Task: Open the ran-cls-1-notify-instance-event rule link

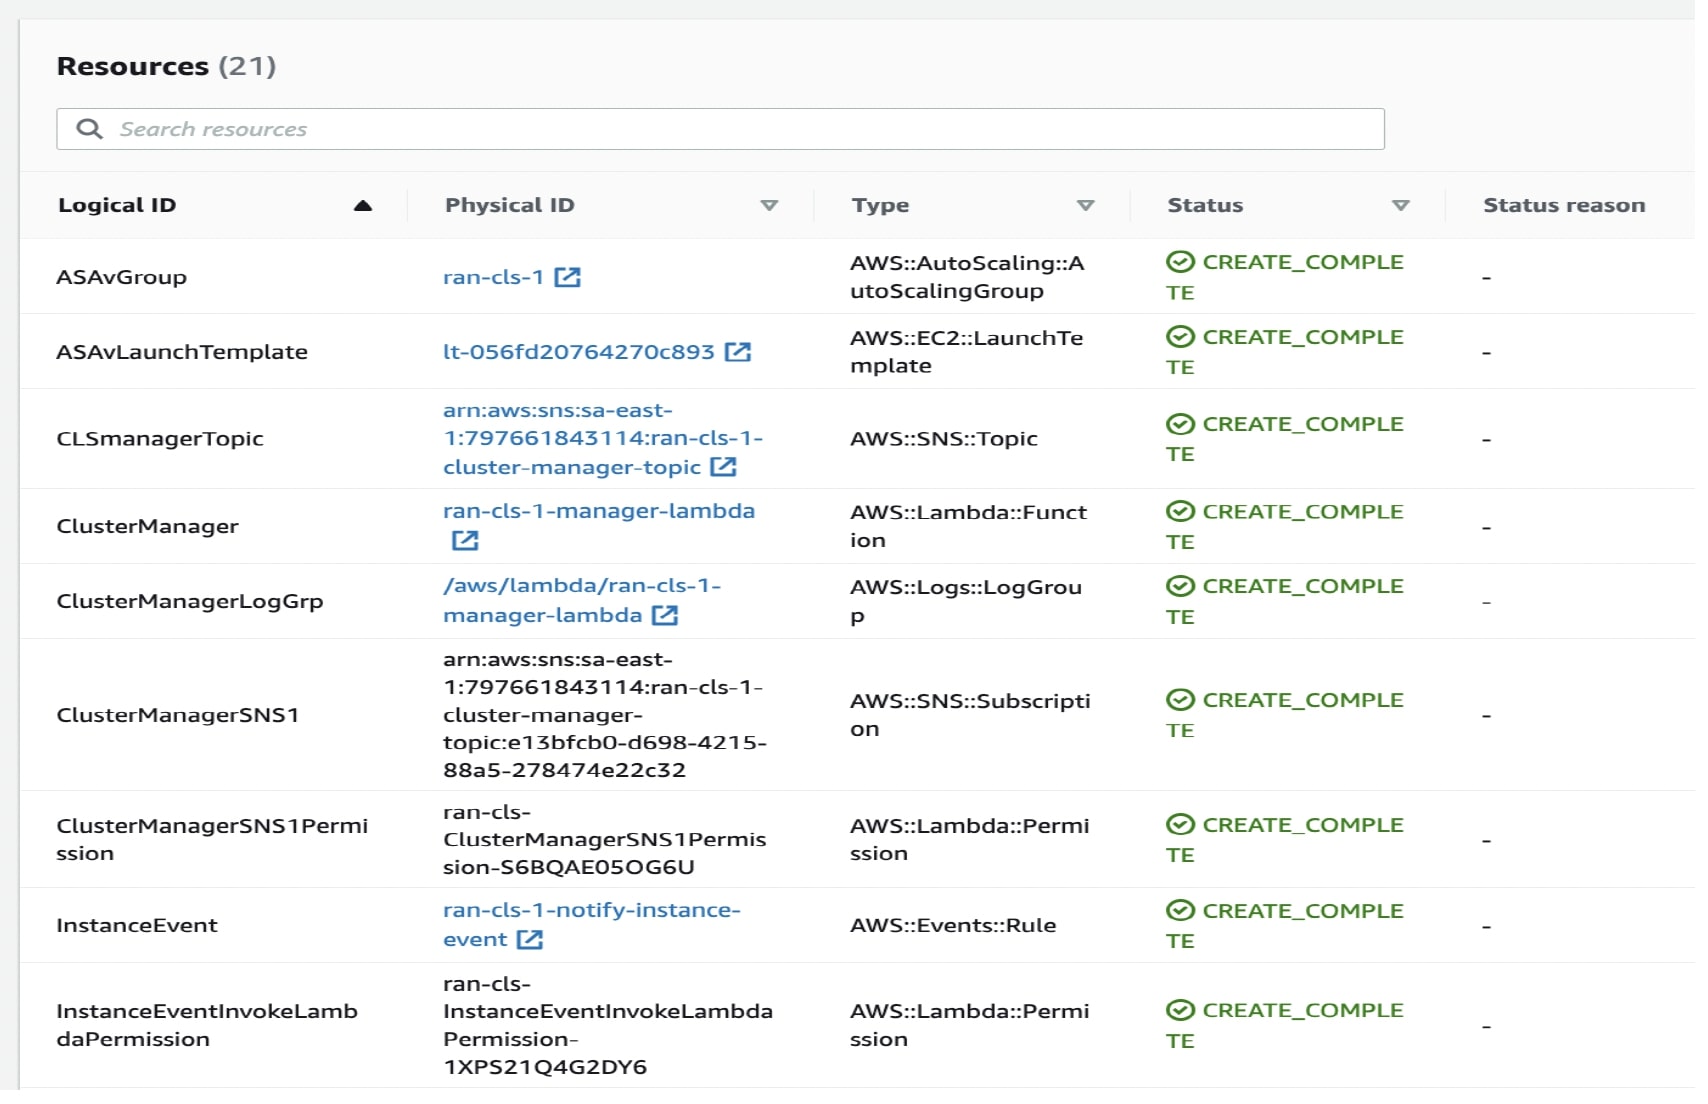Action: click(592, 924)
